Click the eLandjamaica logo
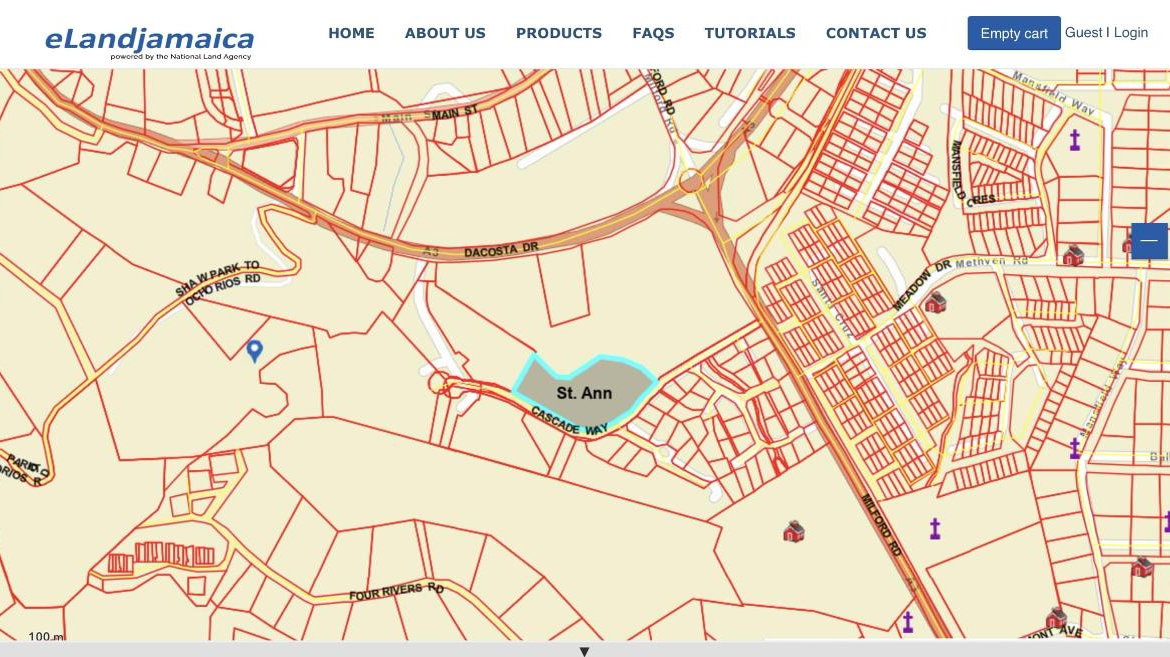This screenshot has width=1170, height=657. point(149,40)
